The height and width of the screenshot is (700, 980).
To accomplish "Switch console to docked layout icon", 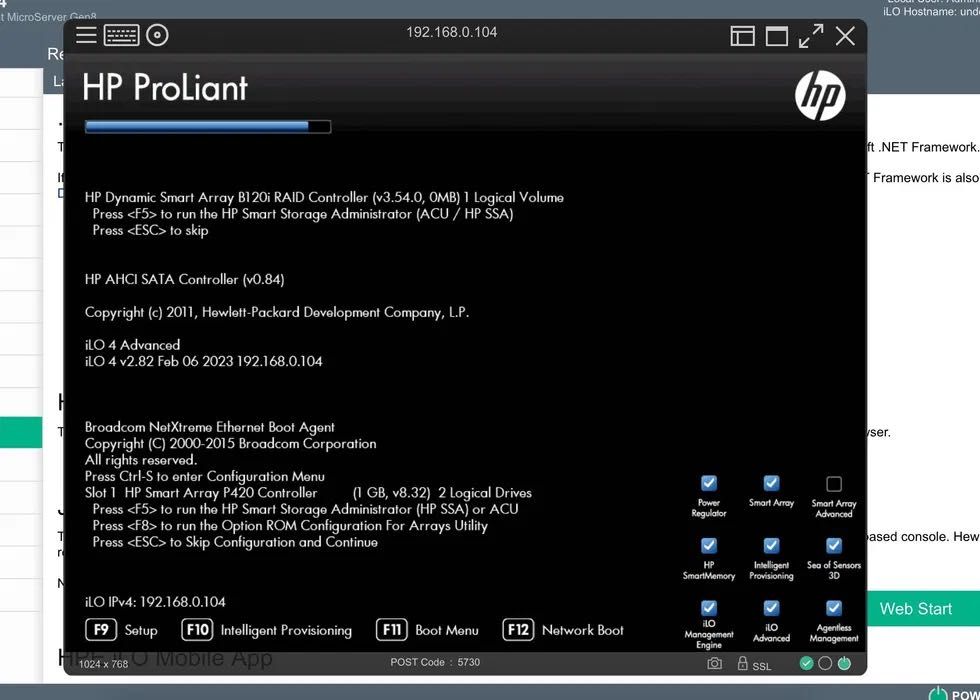I will (x=742, y=36).
